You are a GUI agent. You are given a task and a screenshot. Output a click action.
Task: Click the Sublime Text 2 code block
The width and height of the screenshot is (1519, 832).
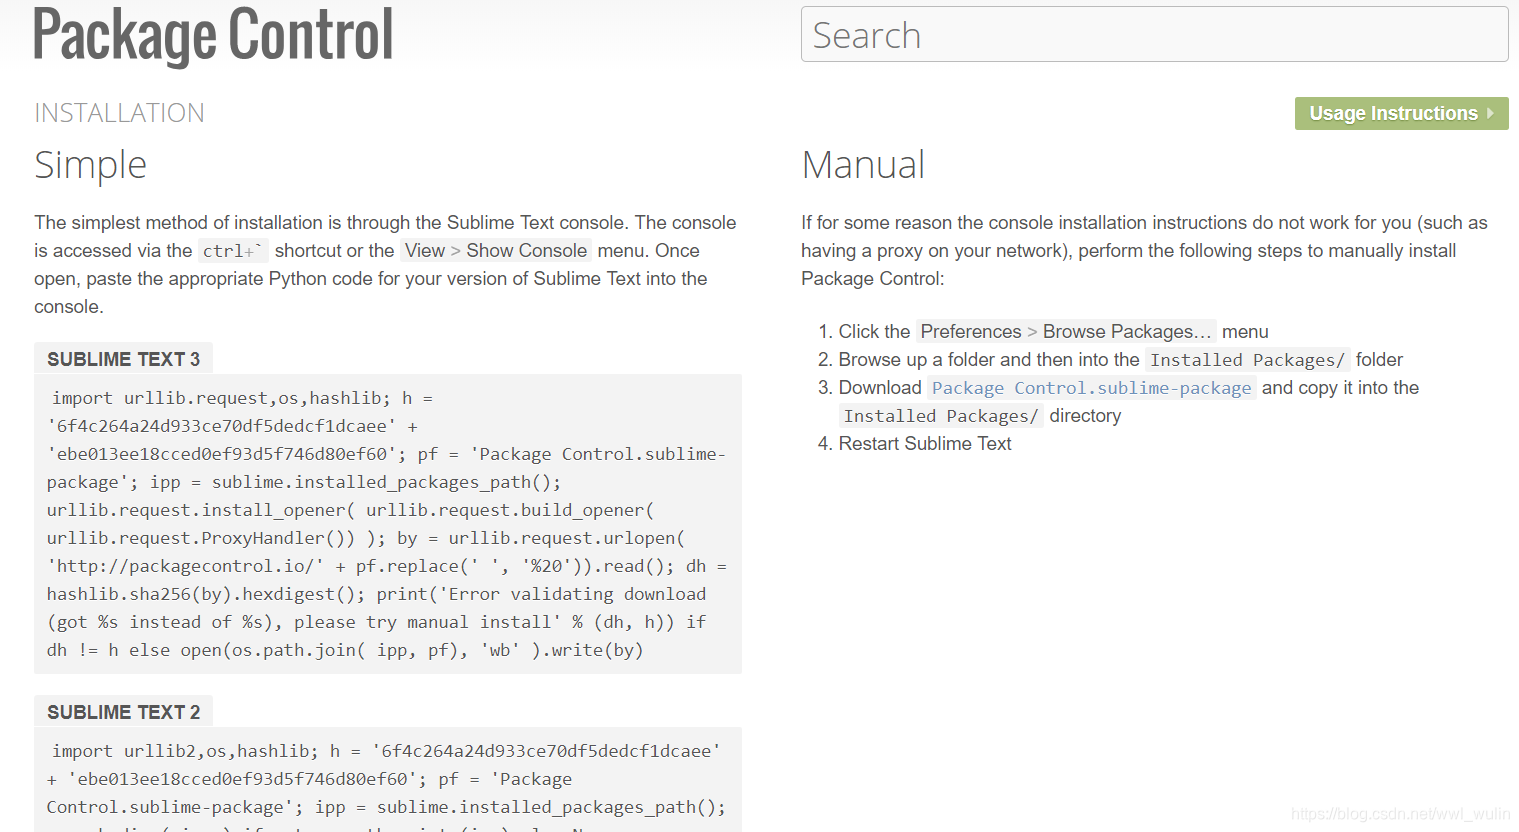pos(388,779)
